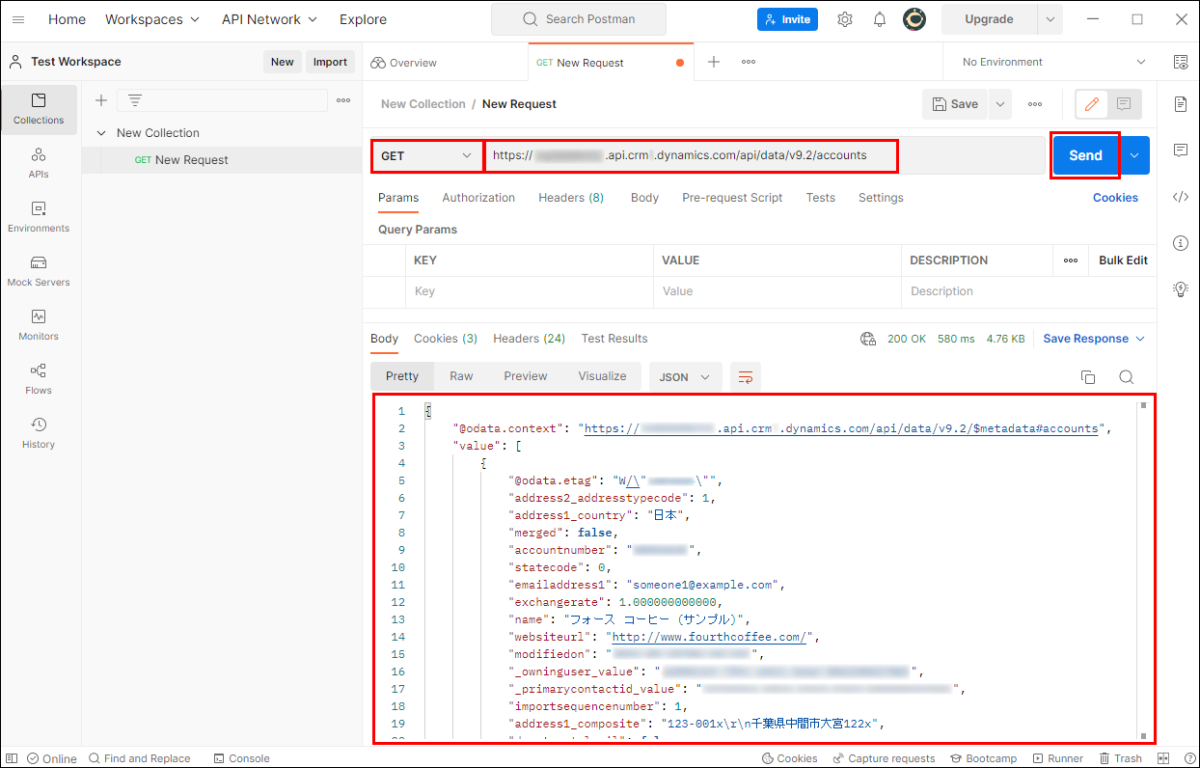1200x768 pixels.
Task: Search within the response body
Action: 1126,377
